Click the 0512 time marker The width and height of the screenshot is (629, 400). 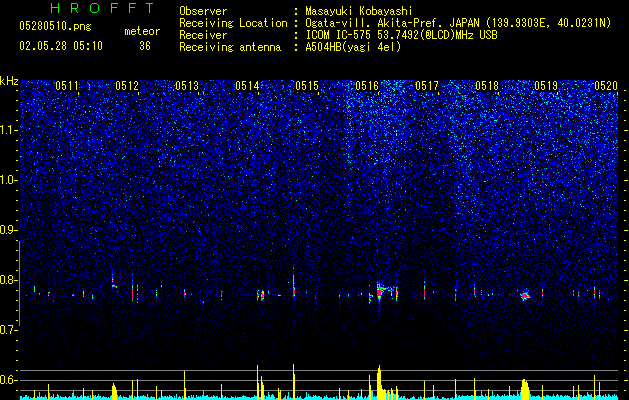click(127, 86)
